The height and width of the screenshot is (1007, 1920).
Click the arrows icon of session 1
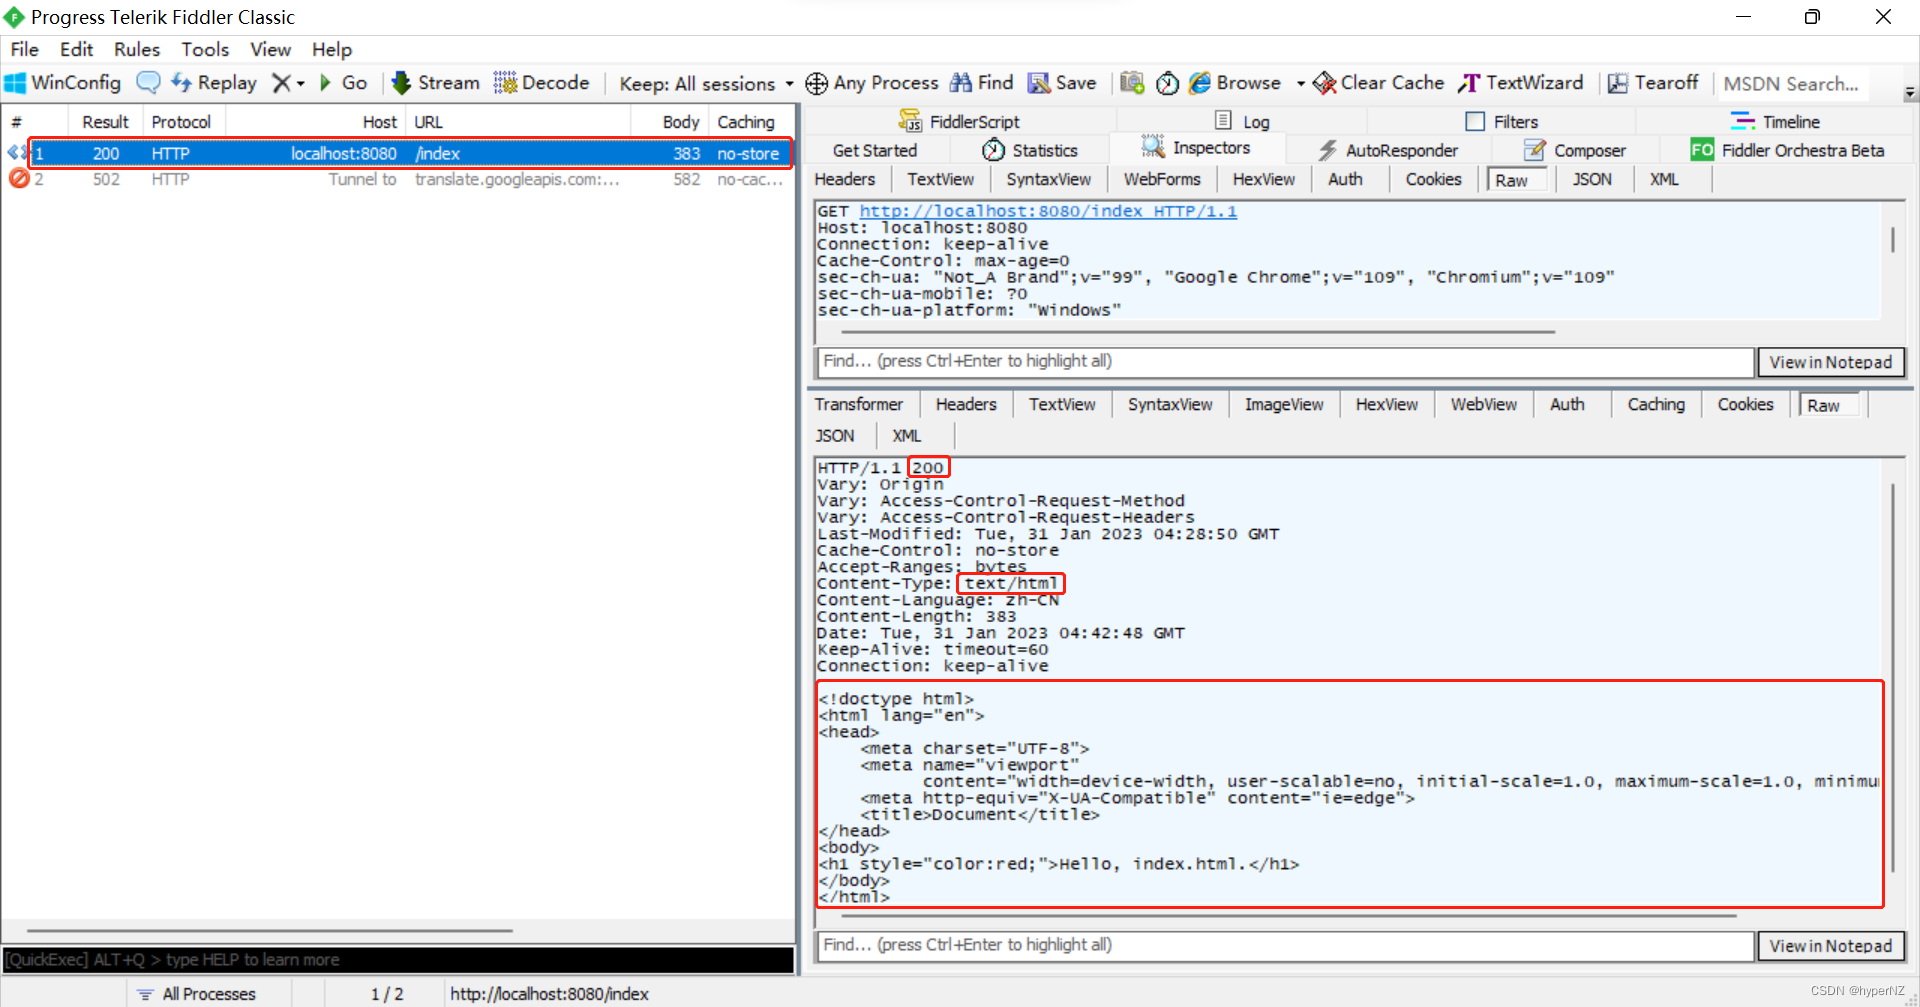[17, 153]
